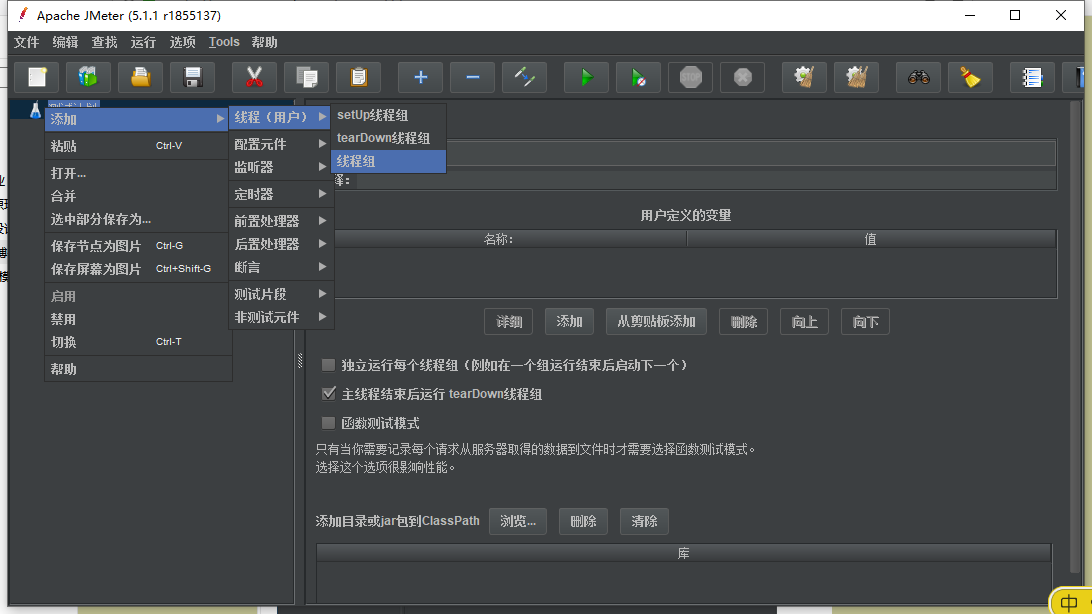Screen dimensions: 1092x614
Task: Expand the 断言 submenu
Action: (x=280, y=267)
